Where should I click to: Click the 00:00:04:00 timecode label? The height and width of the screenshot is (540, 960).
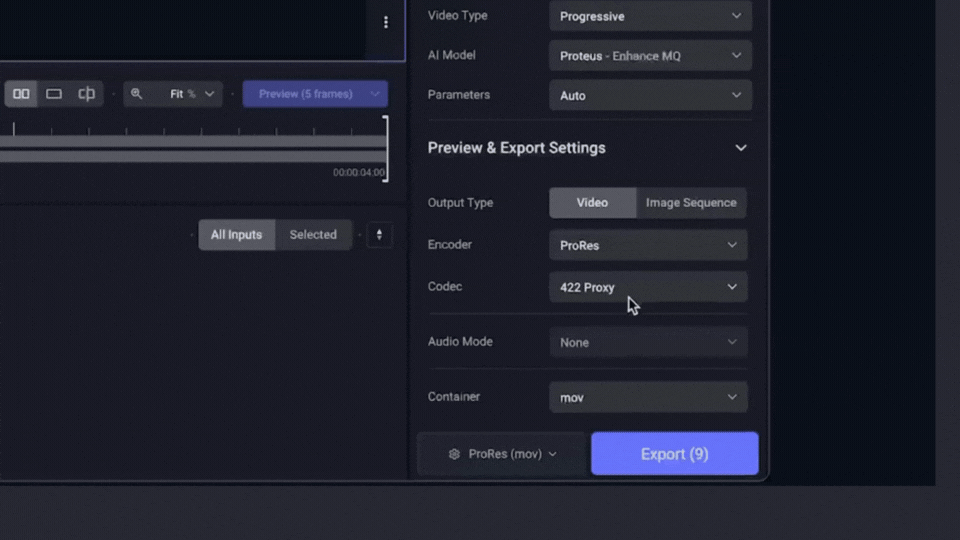coord(359,173)
